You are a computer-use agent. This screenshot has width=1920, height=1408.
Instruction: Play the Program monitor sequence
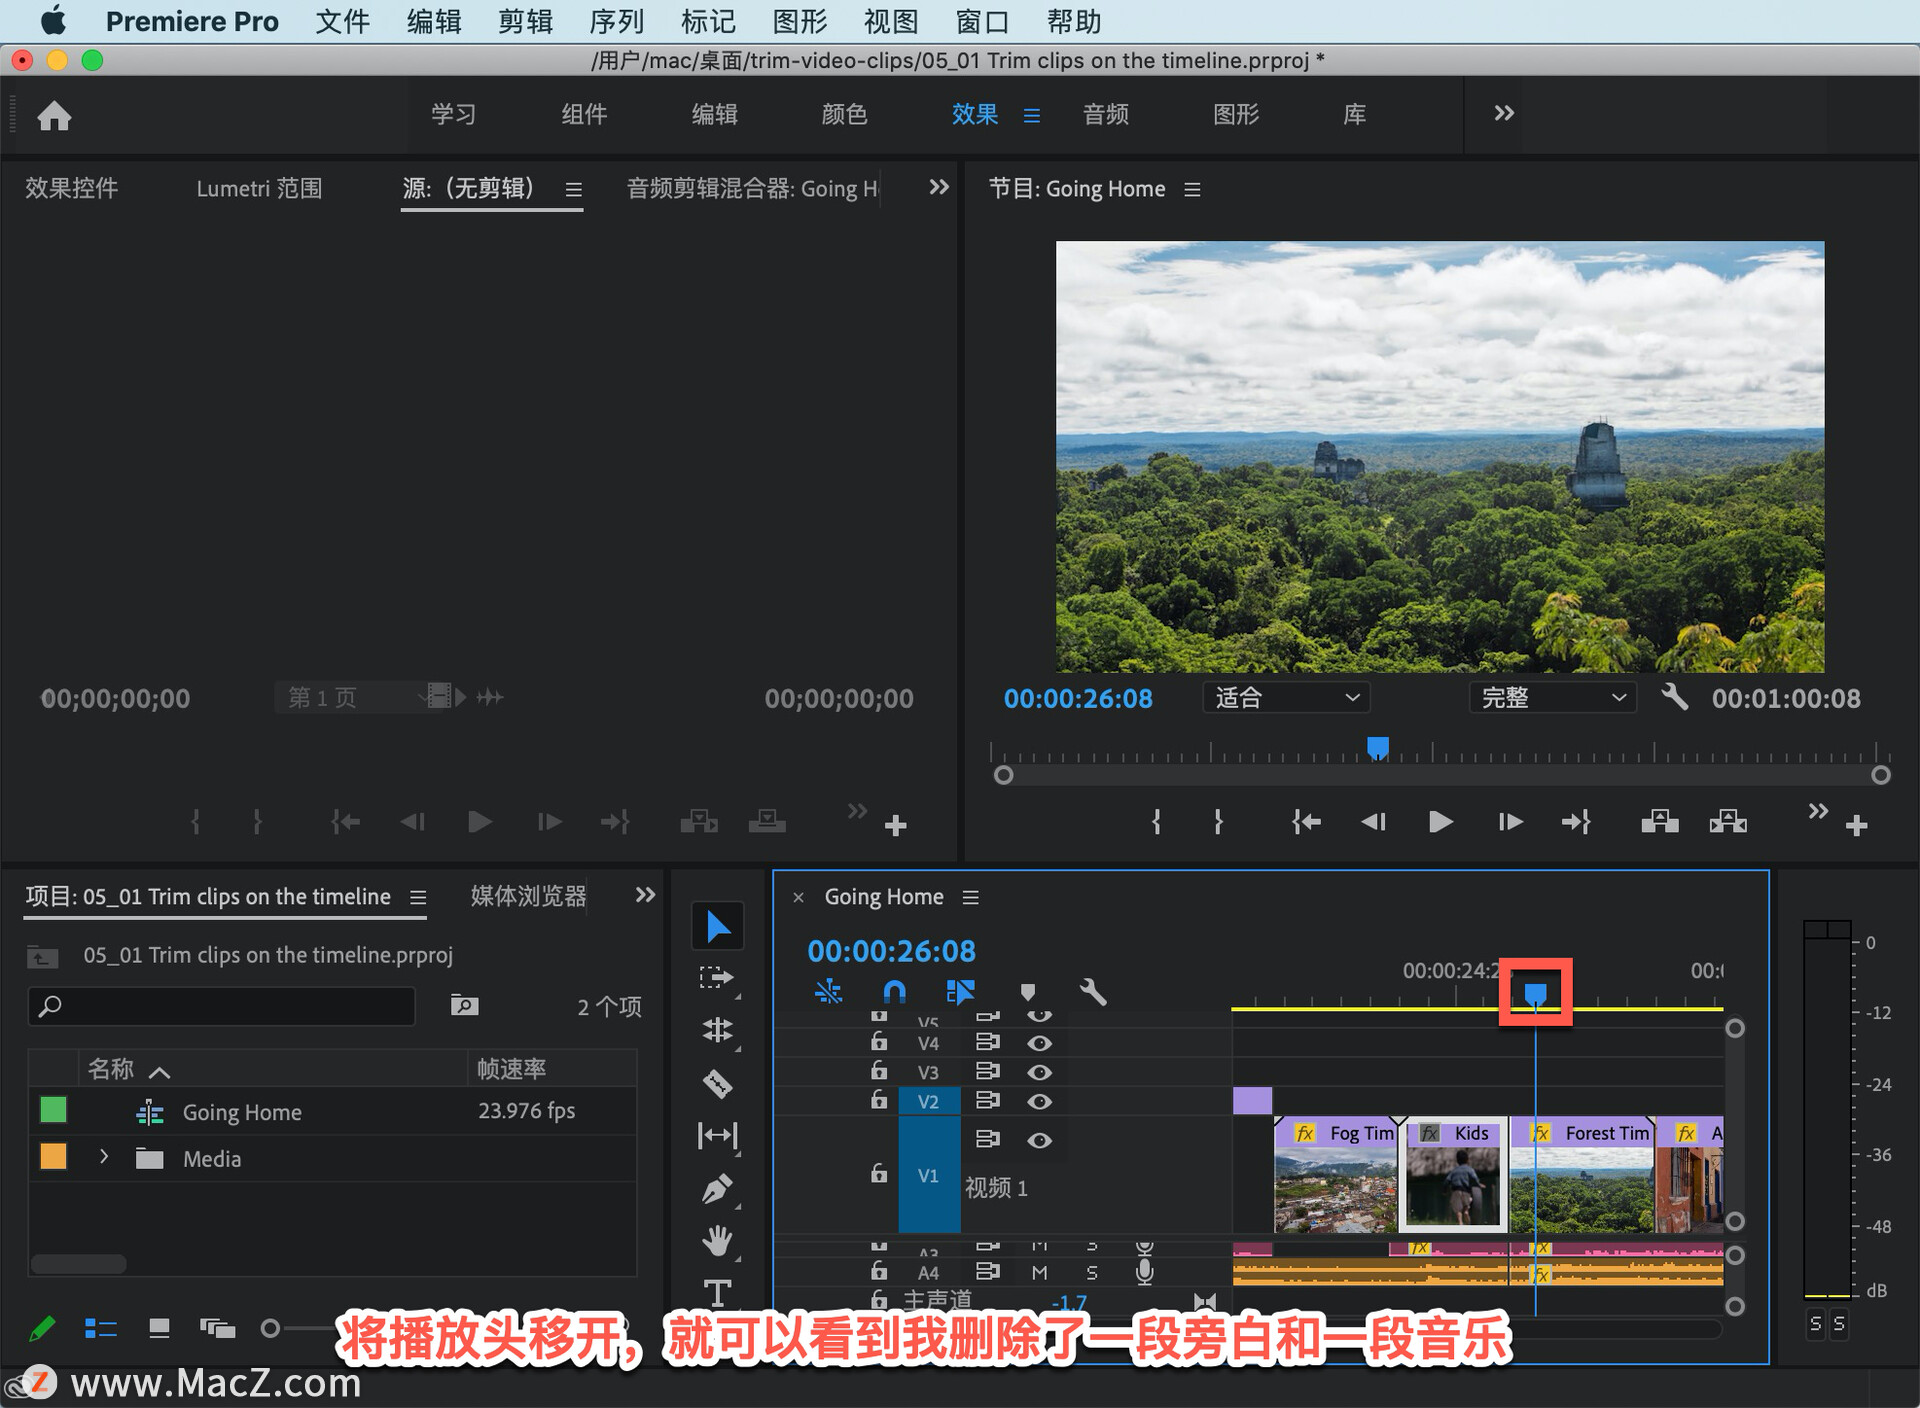pos(1440,822)
